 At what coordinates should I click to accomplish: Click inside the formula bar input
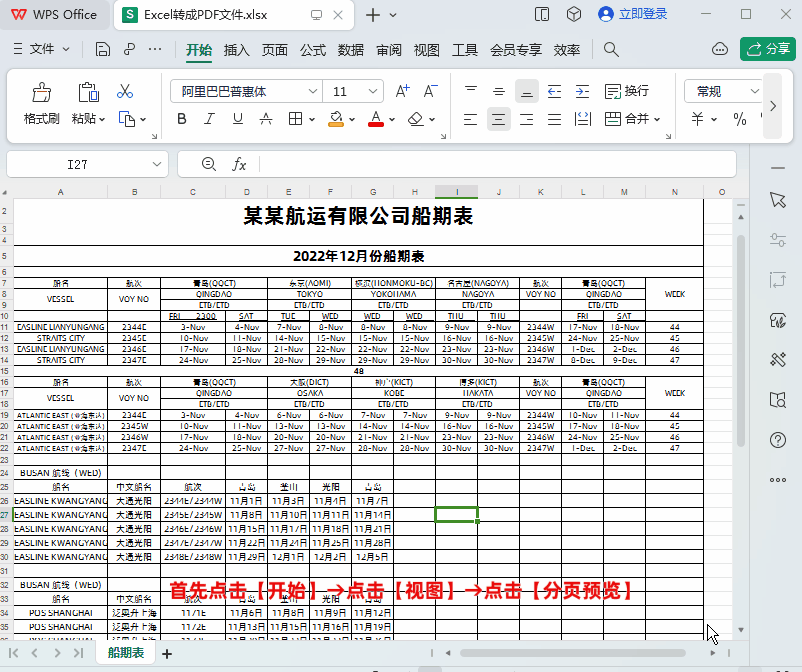496,164
